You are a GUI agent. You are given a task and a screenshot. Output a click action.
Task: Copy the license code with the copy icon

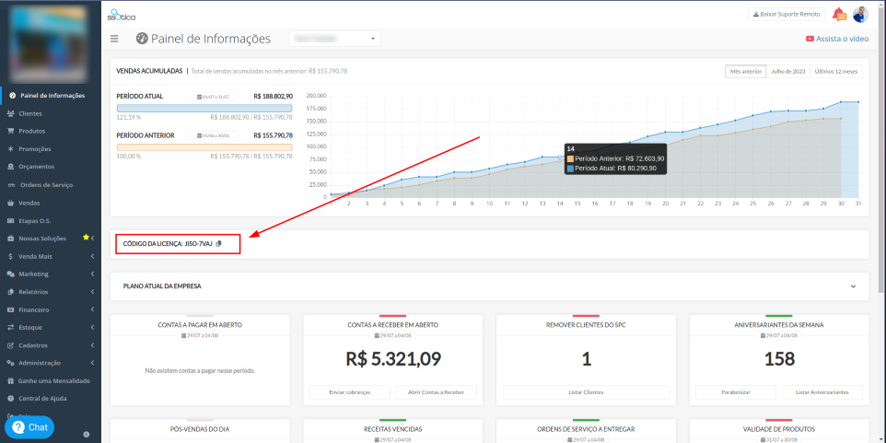click(x=219, y=244)
